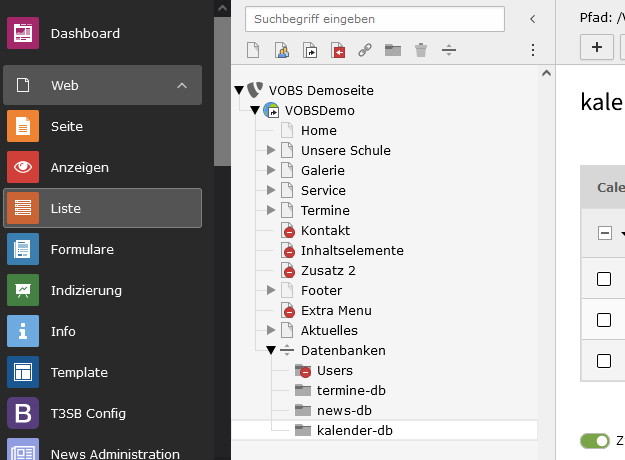The height and width of the screenshot is (460, 625).
Task: Expand the Unsere Schule page node
Action: click(x=271, y=151)
